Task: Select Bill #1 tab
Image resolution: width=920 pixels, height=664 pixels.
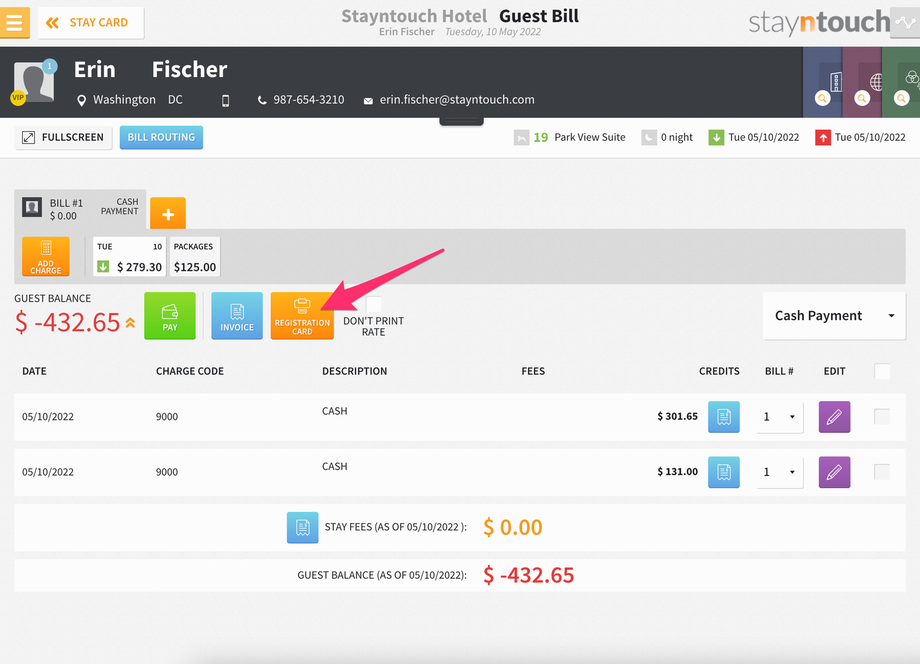Action: [80, 209]
